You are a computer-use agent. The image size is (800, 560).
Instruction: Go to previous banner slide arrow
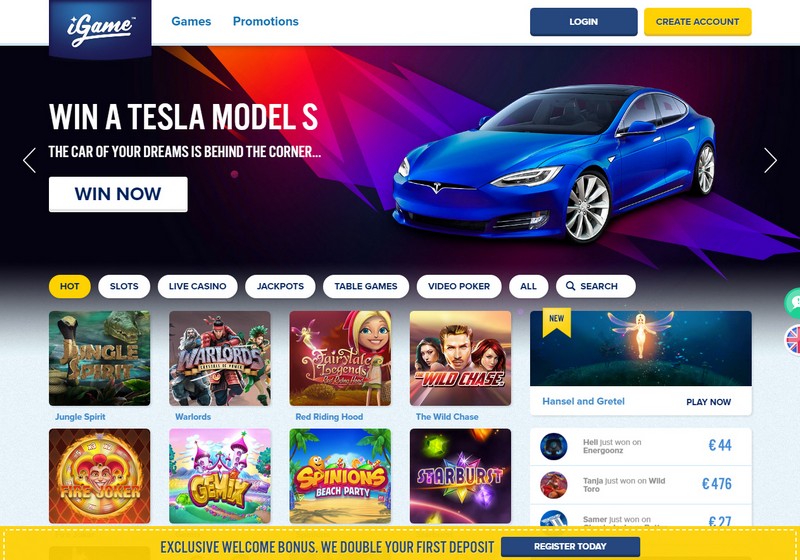point(30,161)
